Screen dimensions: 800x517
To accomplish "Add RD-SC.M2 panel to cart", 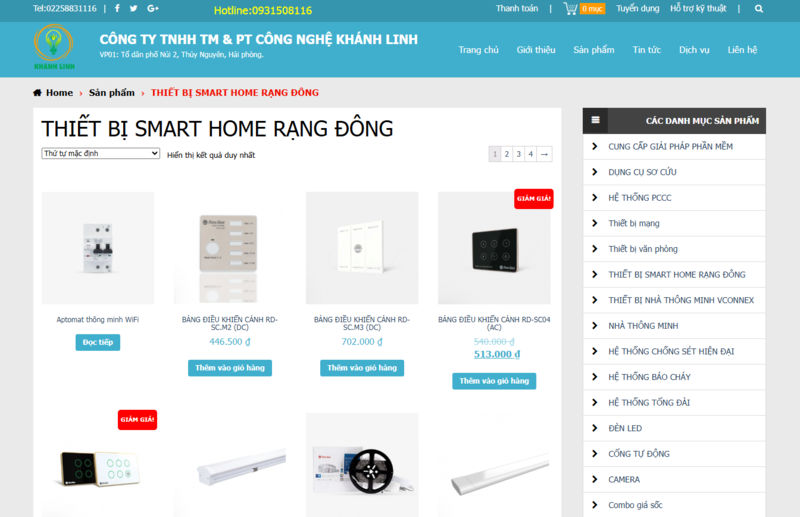I will pyautogui.click(x=230, y=368).
